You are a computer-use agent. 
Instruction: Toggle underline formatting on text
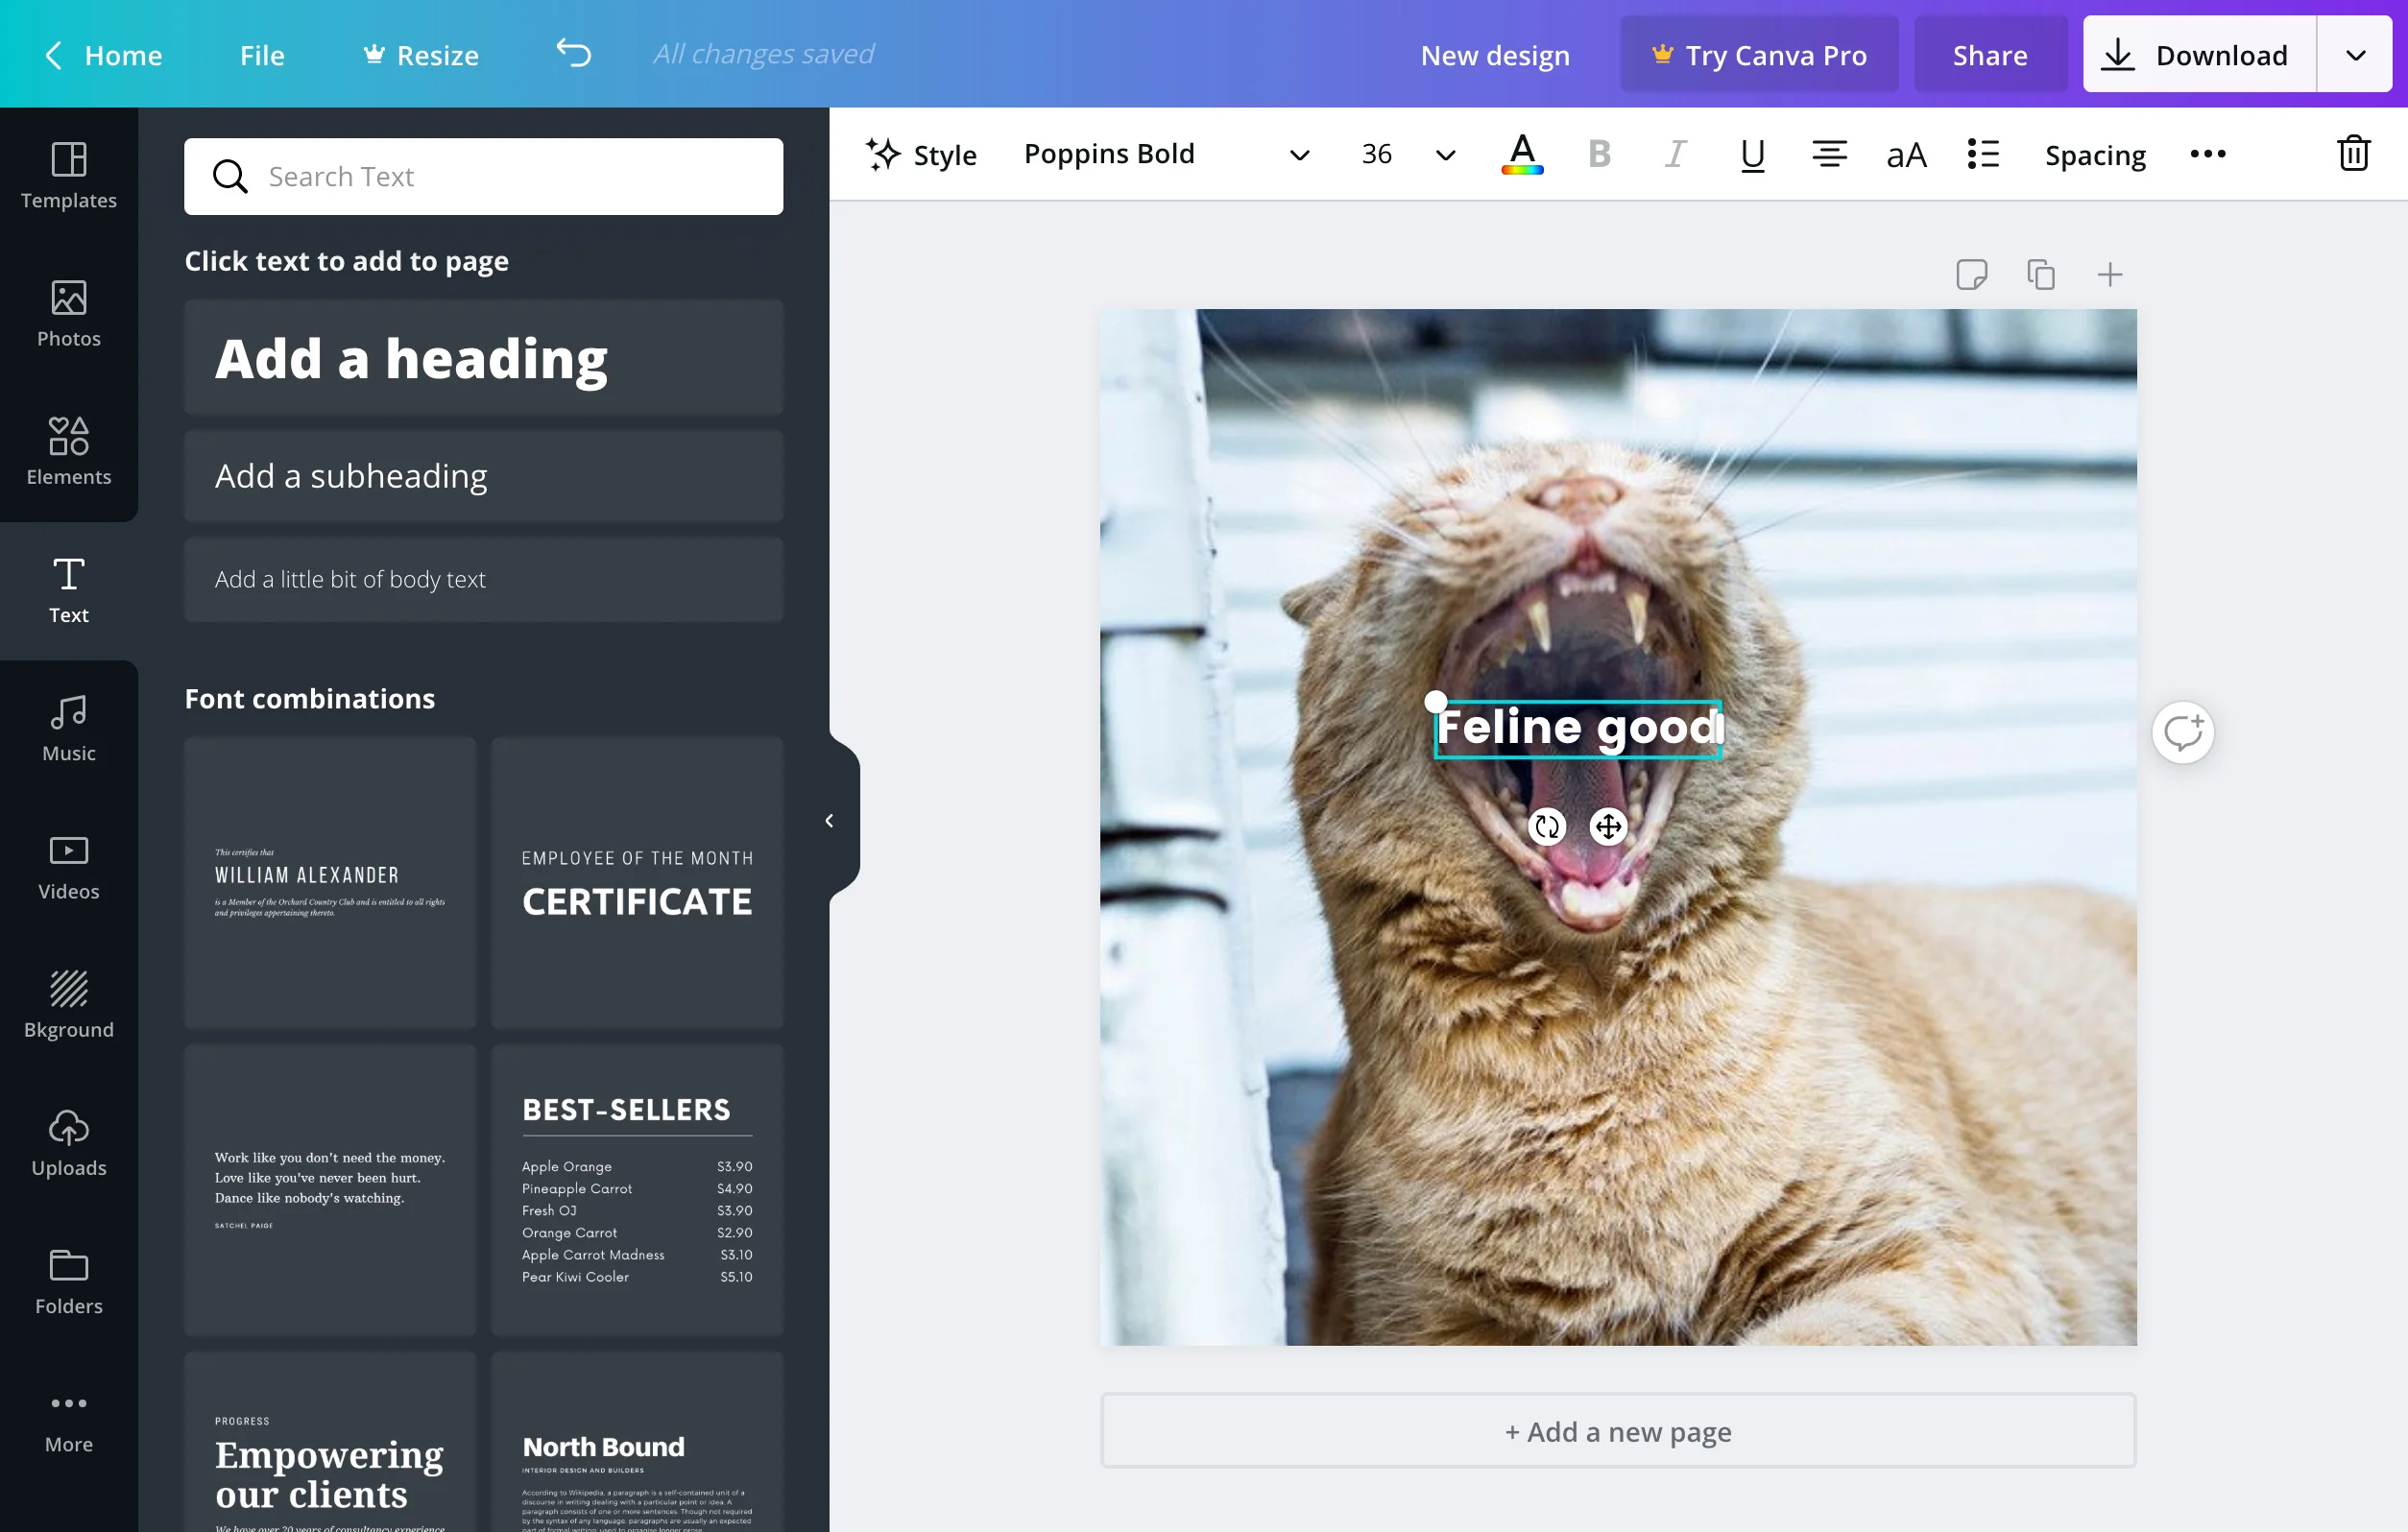coord(1751,155)
